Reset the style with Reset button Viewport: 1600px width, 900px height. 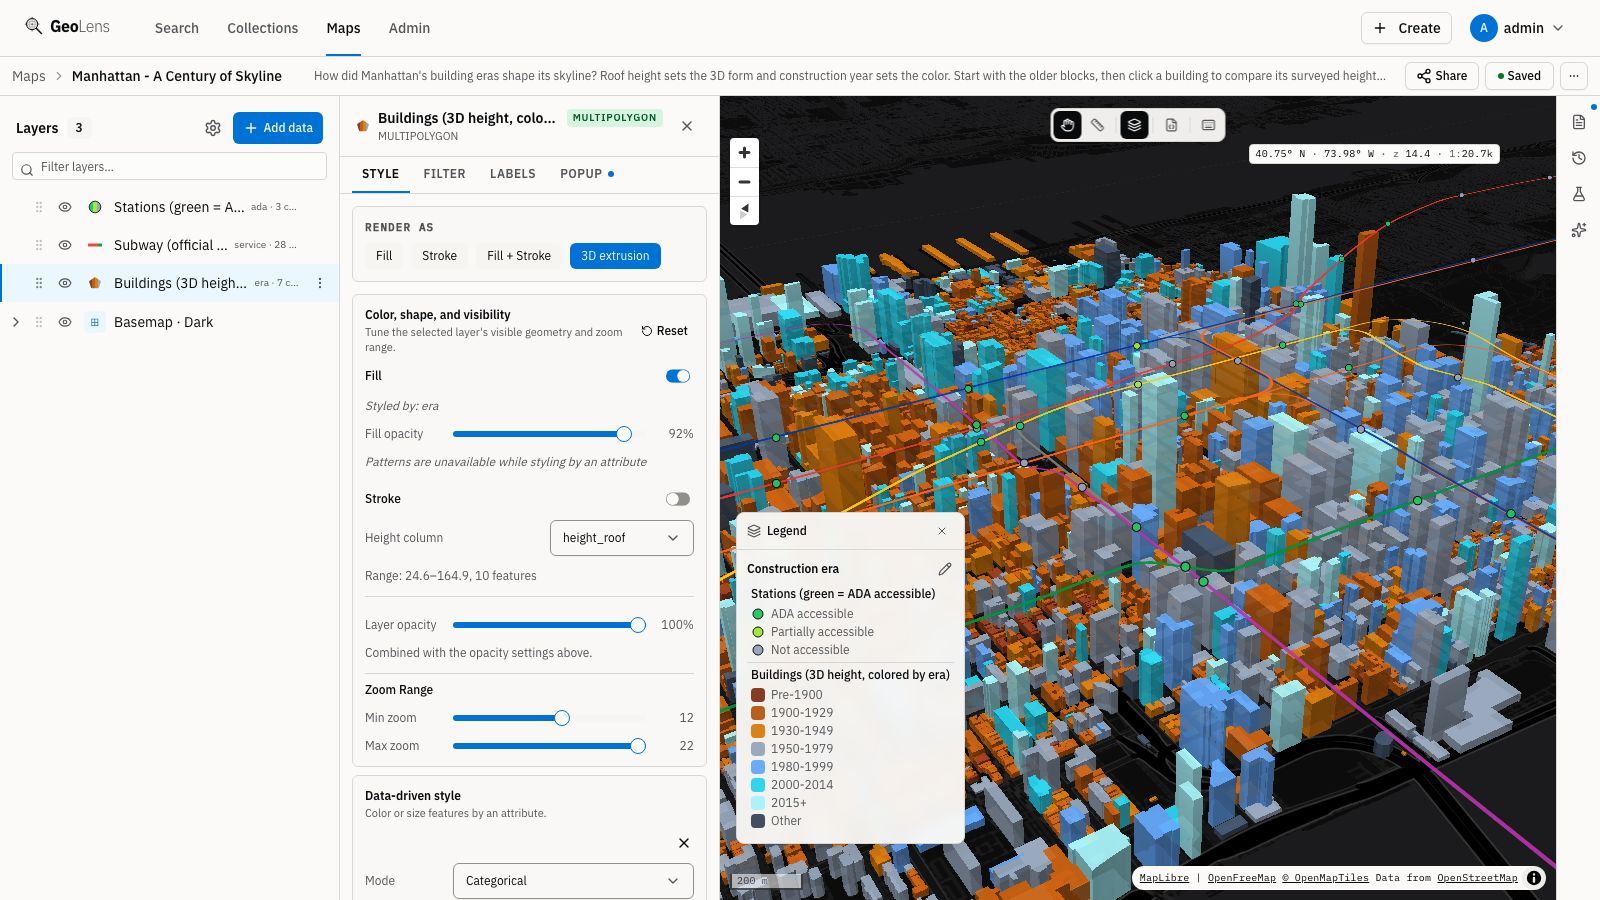tap(665, 331)
